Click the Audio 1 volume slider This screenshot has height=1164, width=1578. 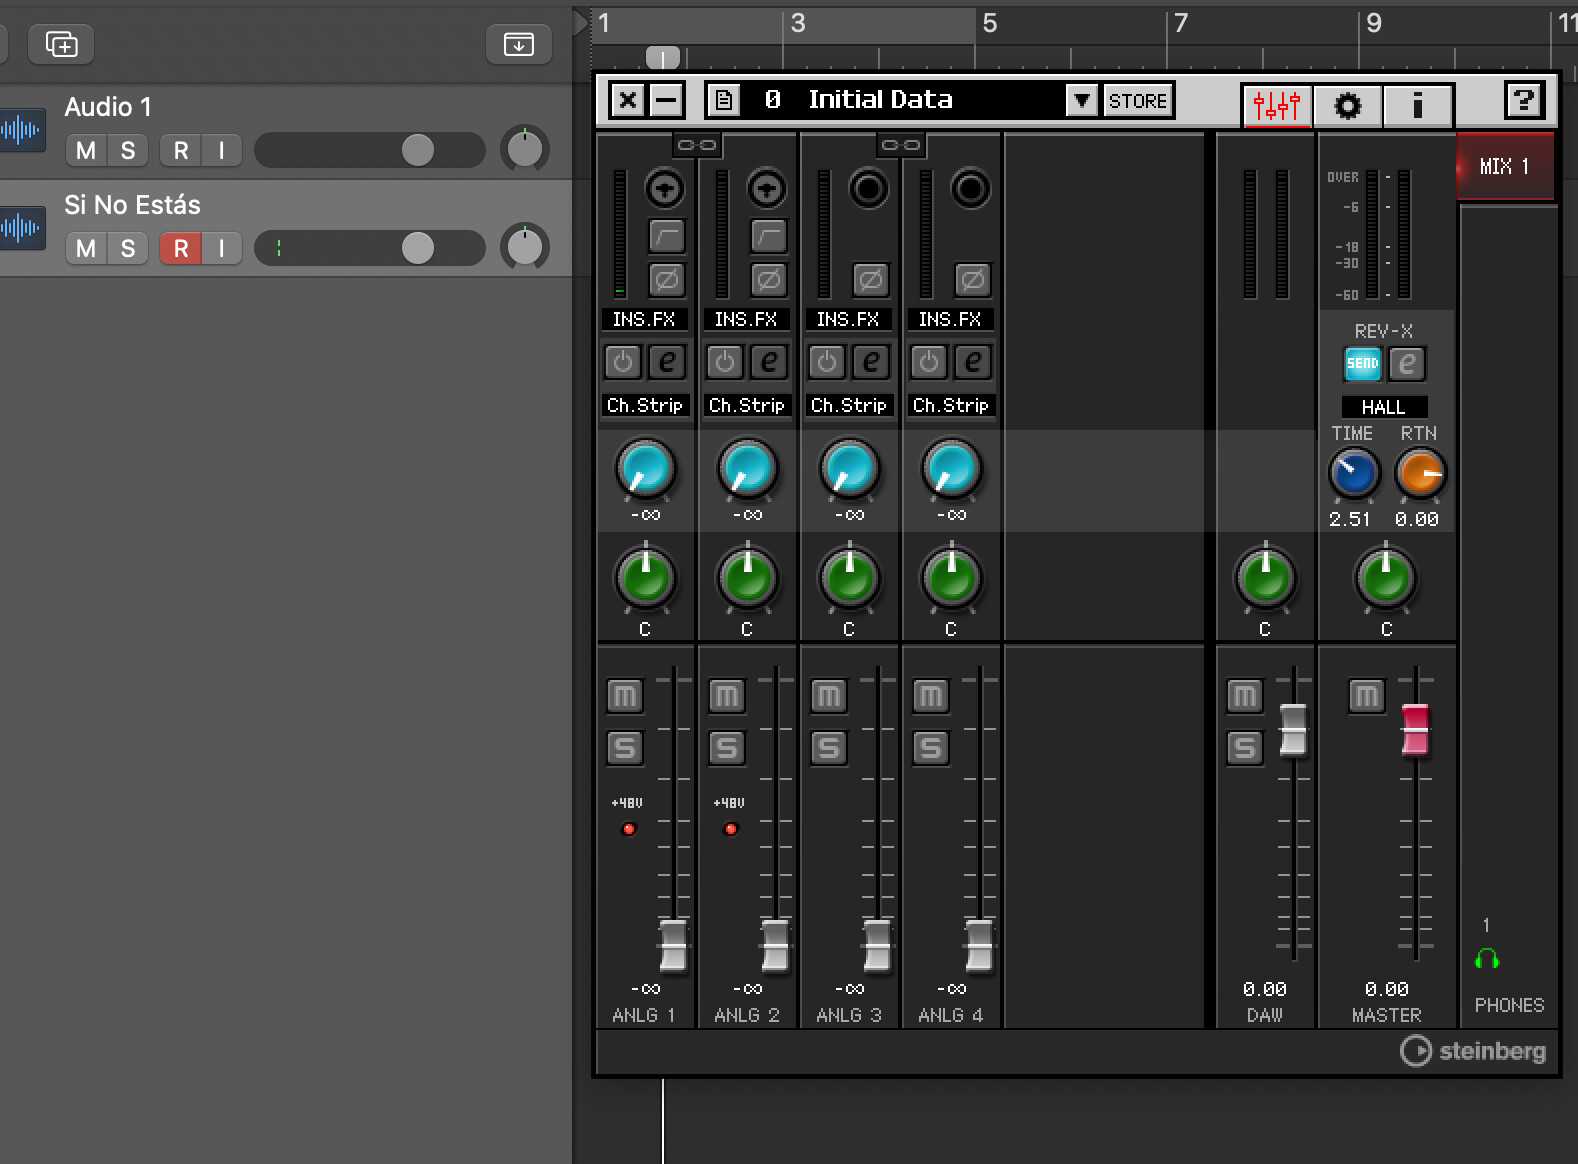pos(370,150)
